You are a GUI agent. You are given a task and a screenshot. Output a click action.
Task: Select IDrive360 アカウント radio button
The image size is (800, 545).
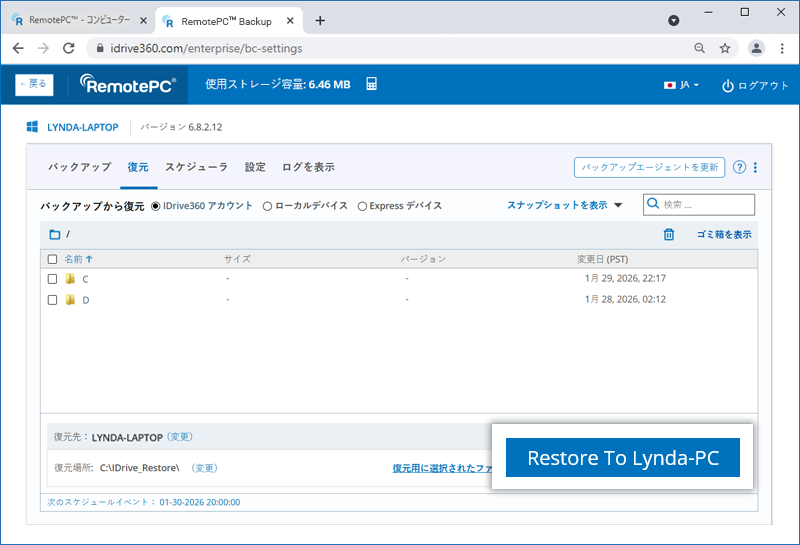[156, 206]
